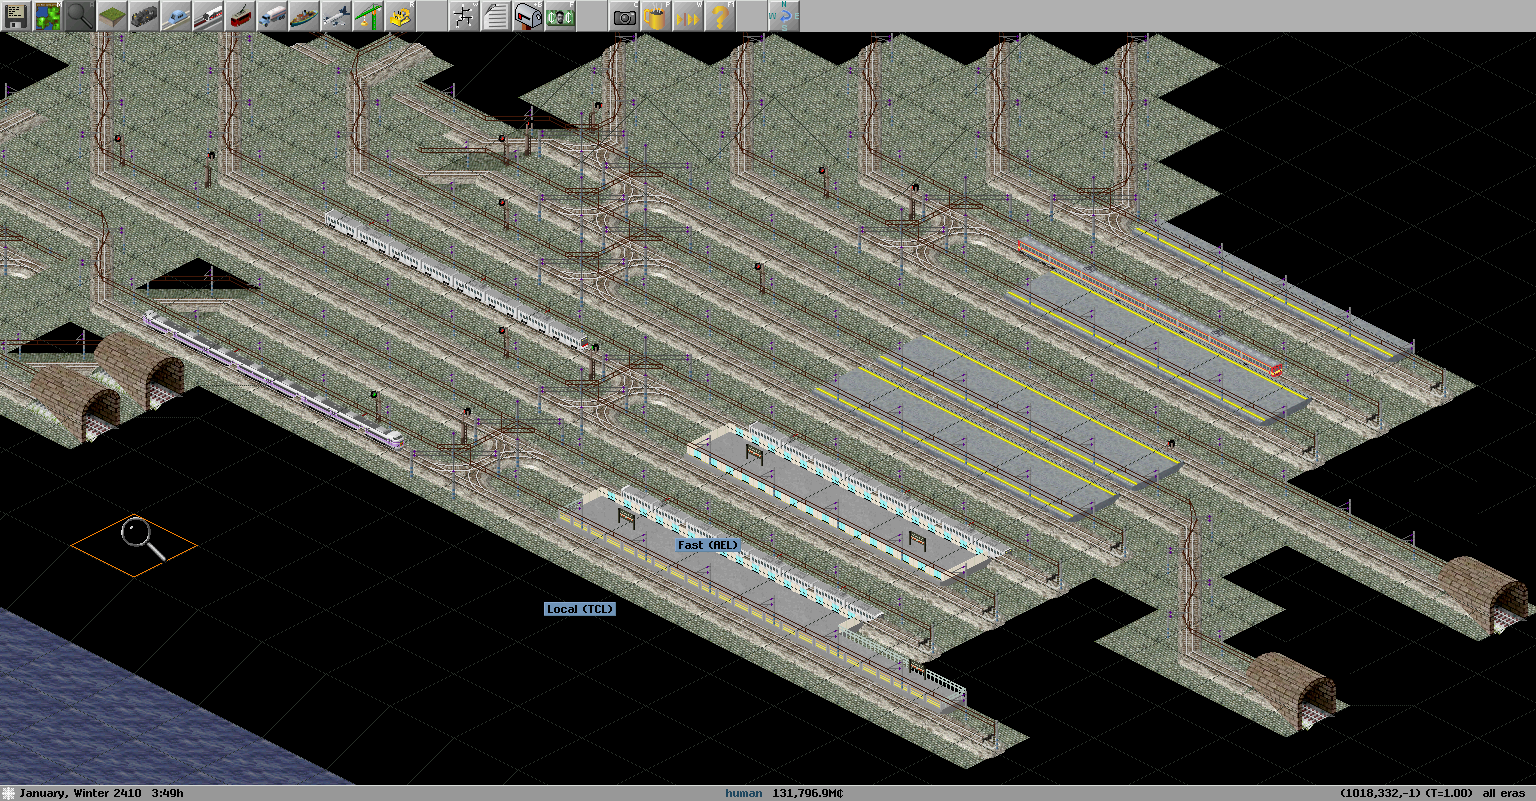Open the save/load game options disk icon

click(x=16, y=16)
